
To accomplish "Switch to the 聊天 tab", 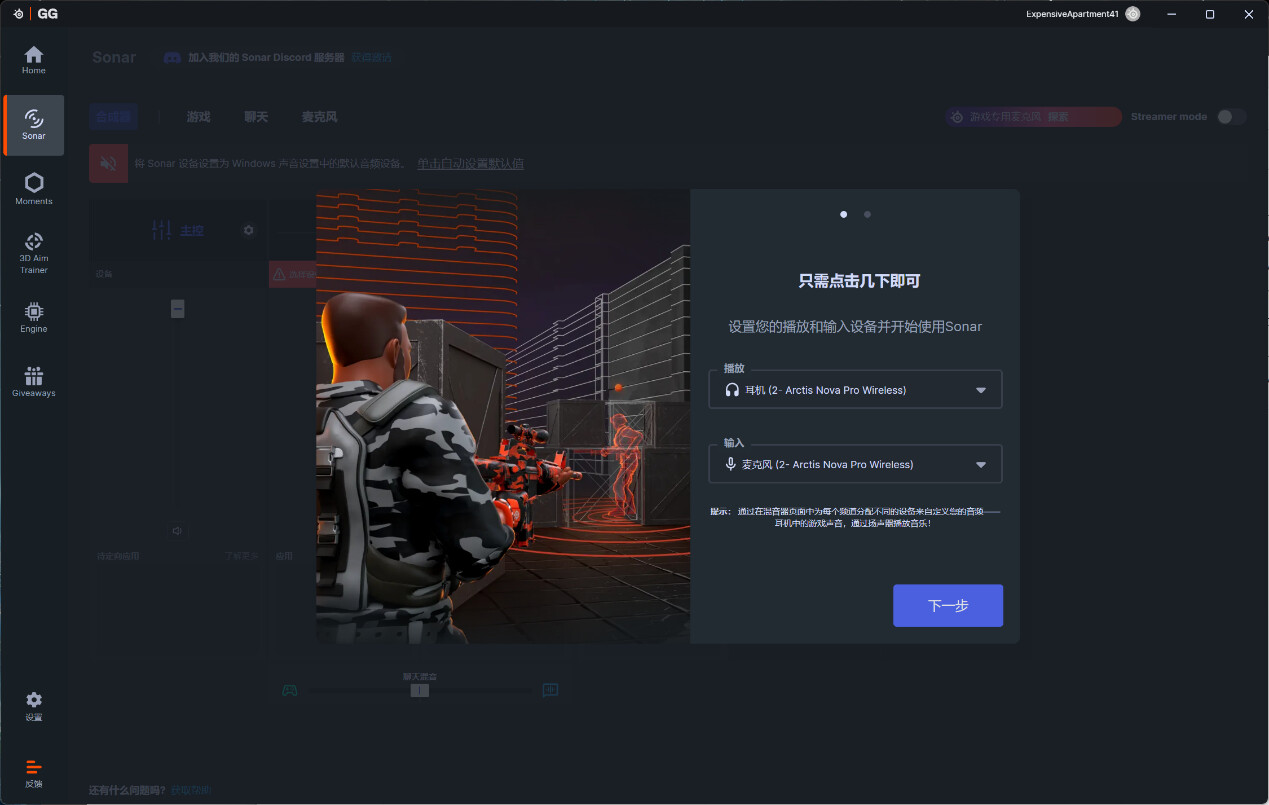I will click(256, 117).
